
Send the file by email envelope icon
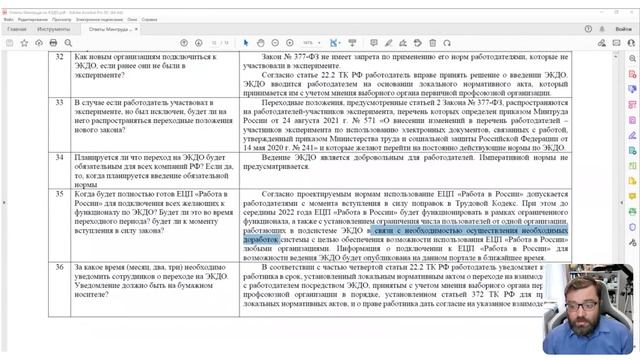(x=616, y=43)
